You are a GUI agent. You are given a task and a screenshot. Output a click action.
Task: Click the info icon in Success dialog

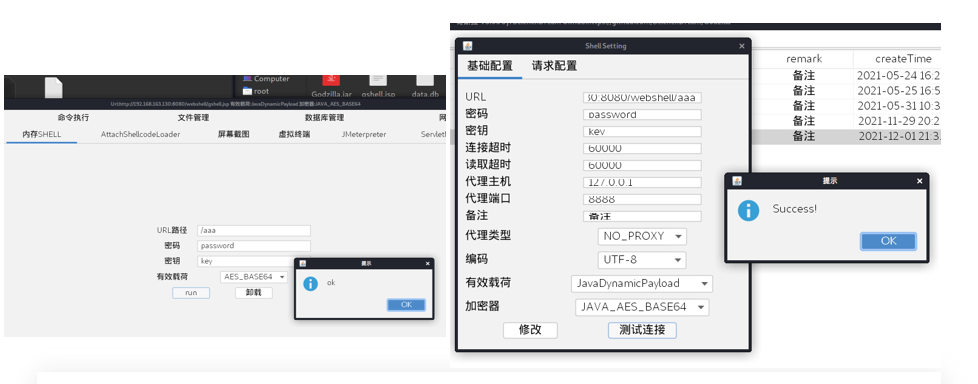[x=748, y=210]
